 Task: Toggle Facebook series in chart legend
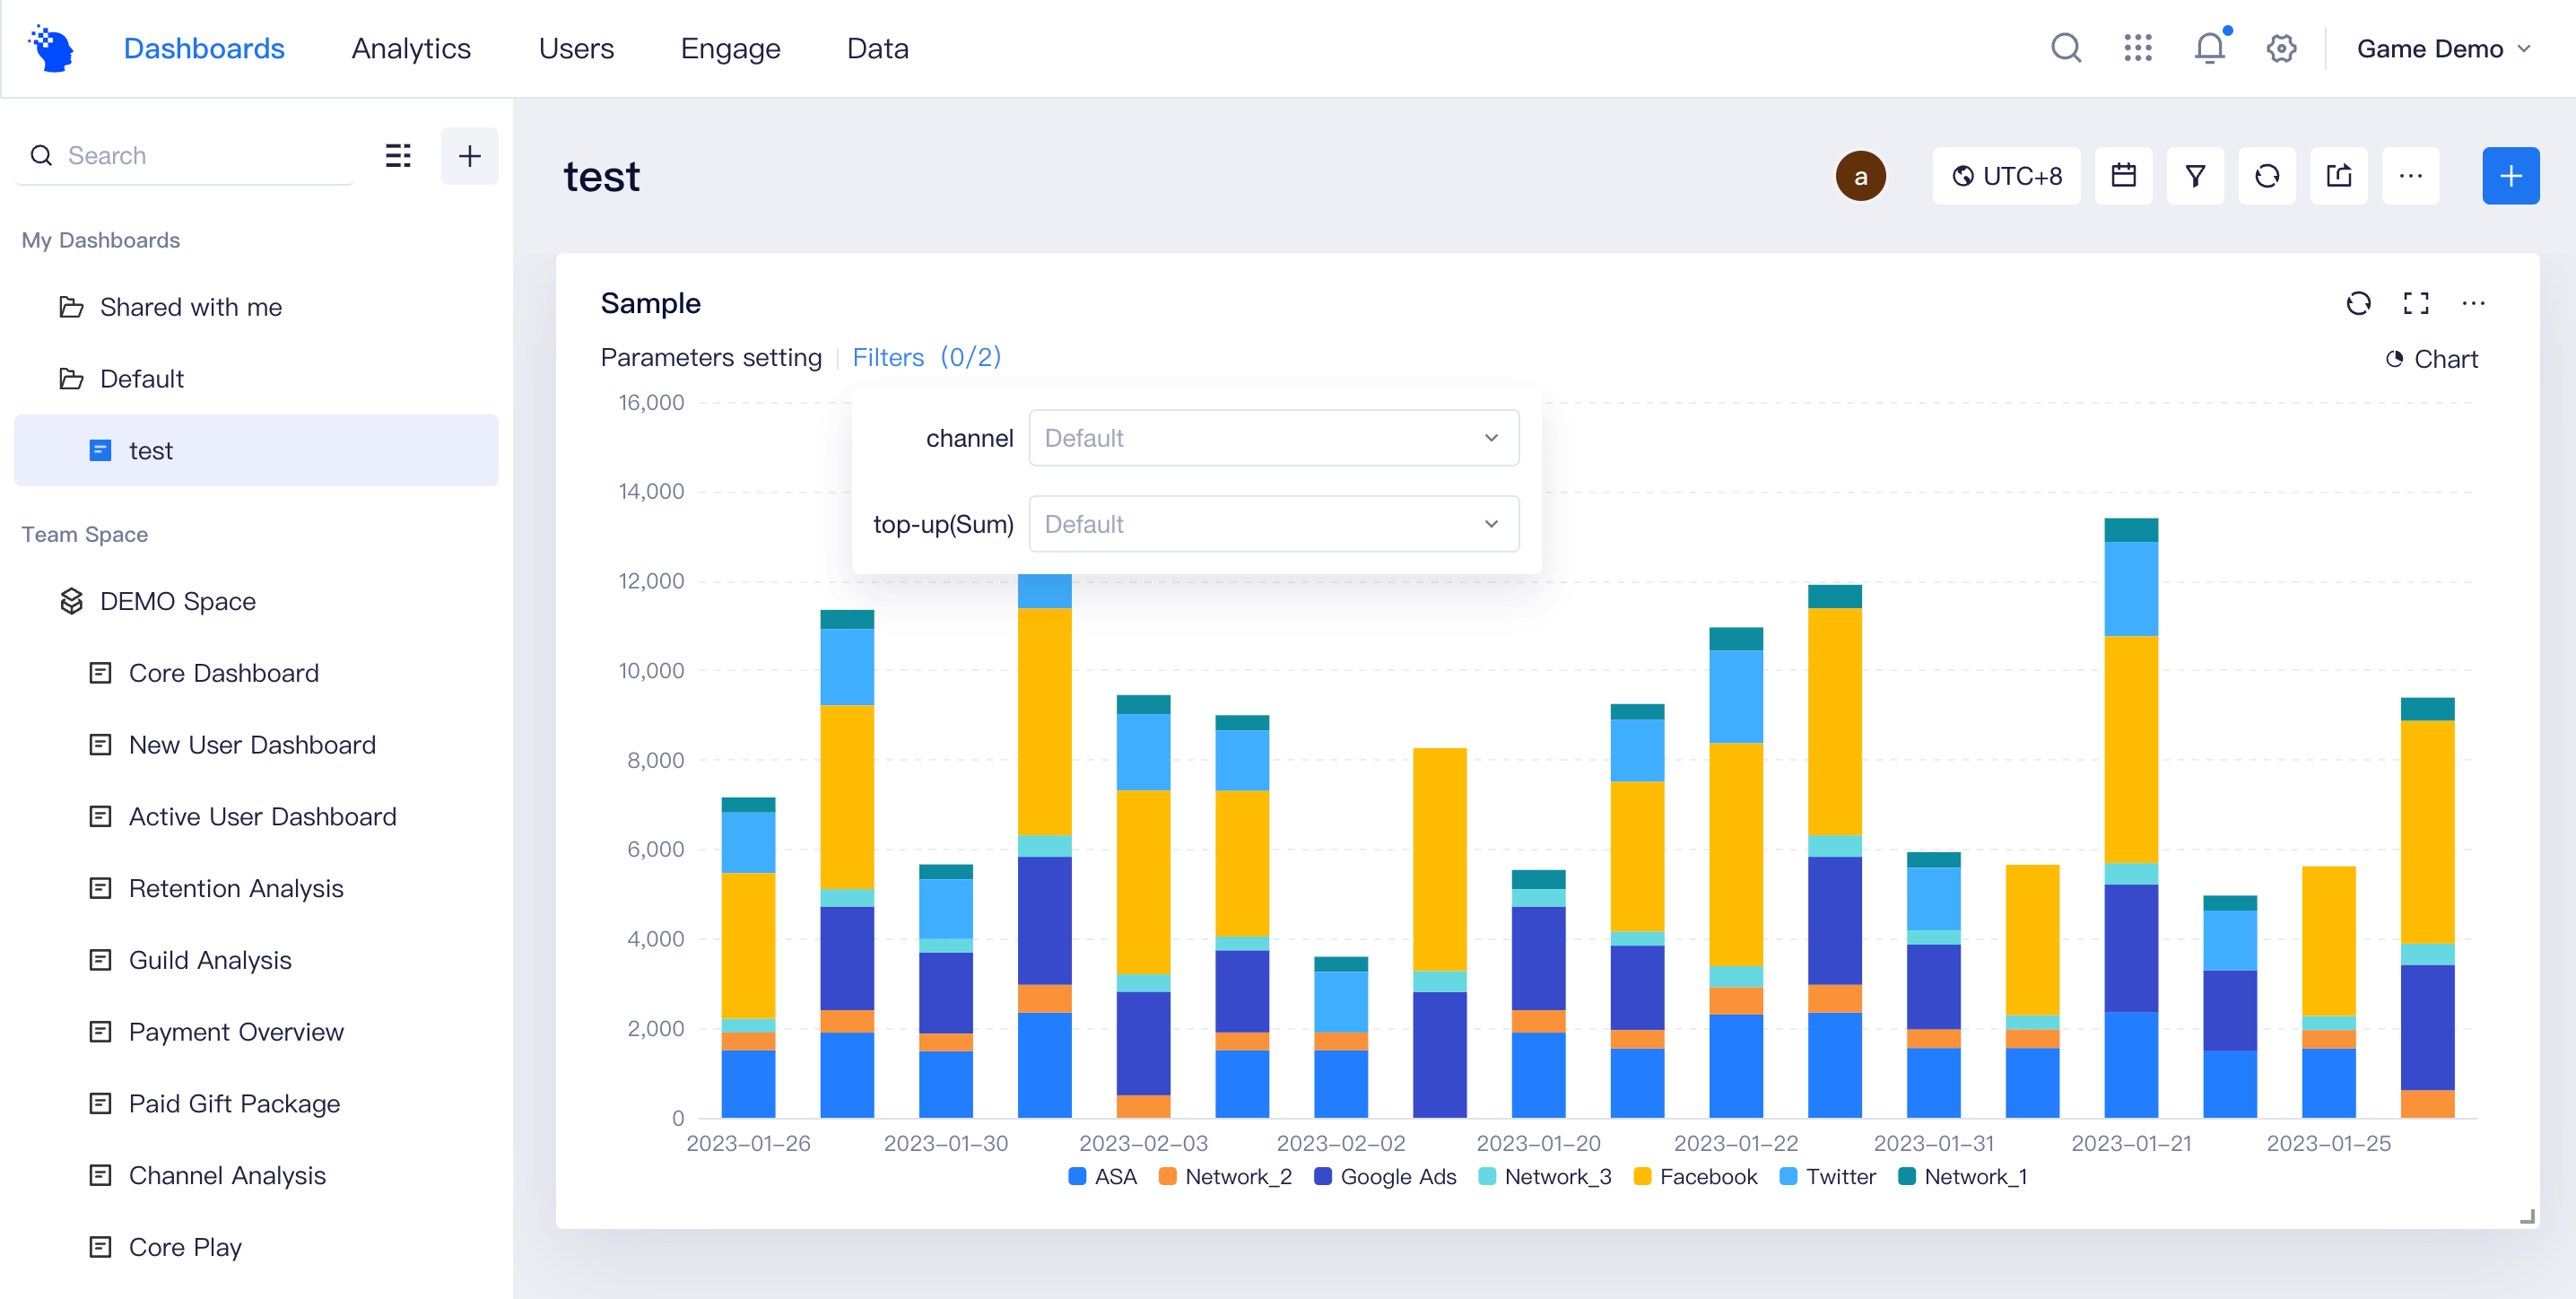coord(1695,1176)
